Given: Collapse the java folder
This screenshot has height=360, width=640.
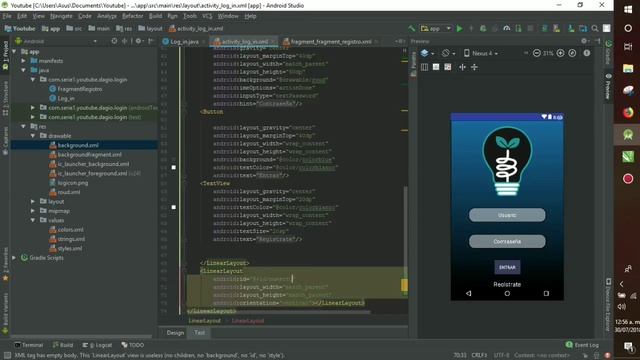Looking at the screenshot, I should coord(24,70).
